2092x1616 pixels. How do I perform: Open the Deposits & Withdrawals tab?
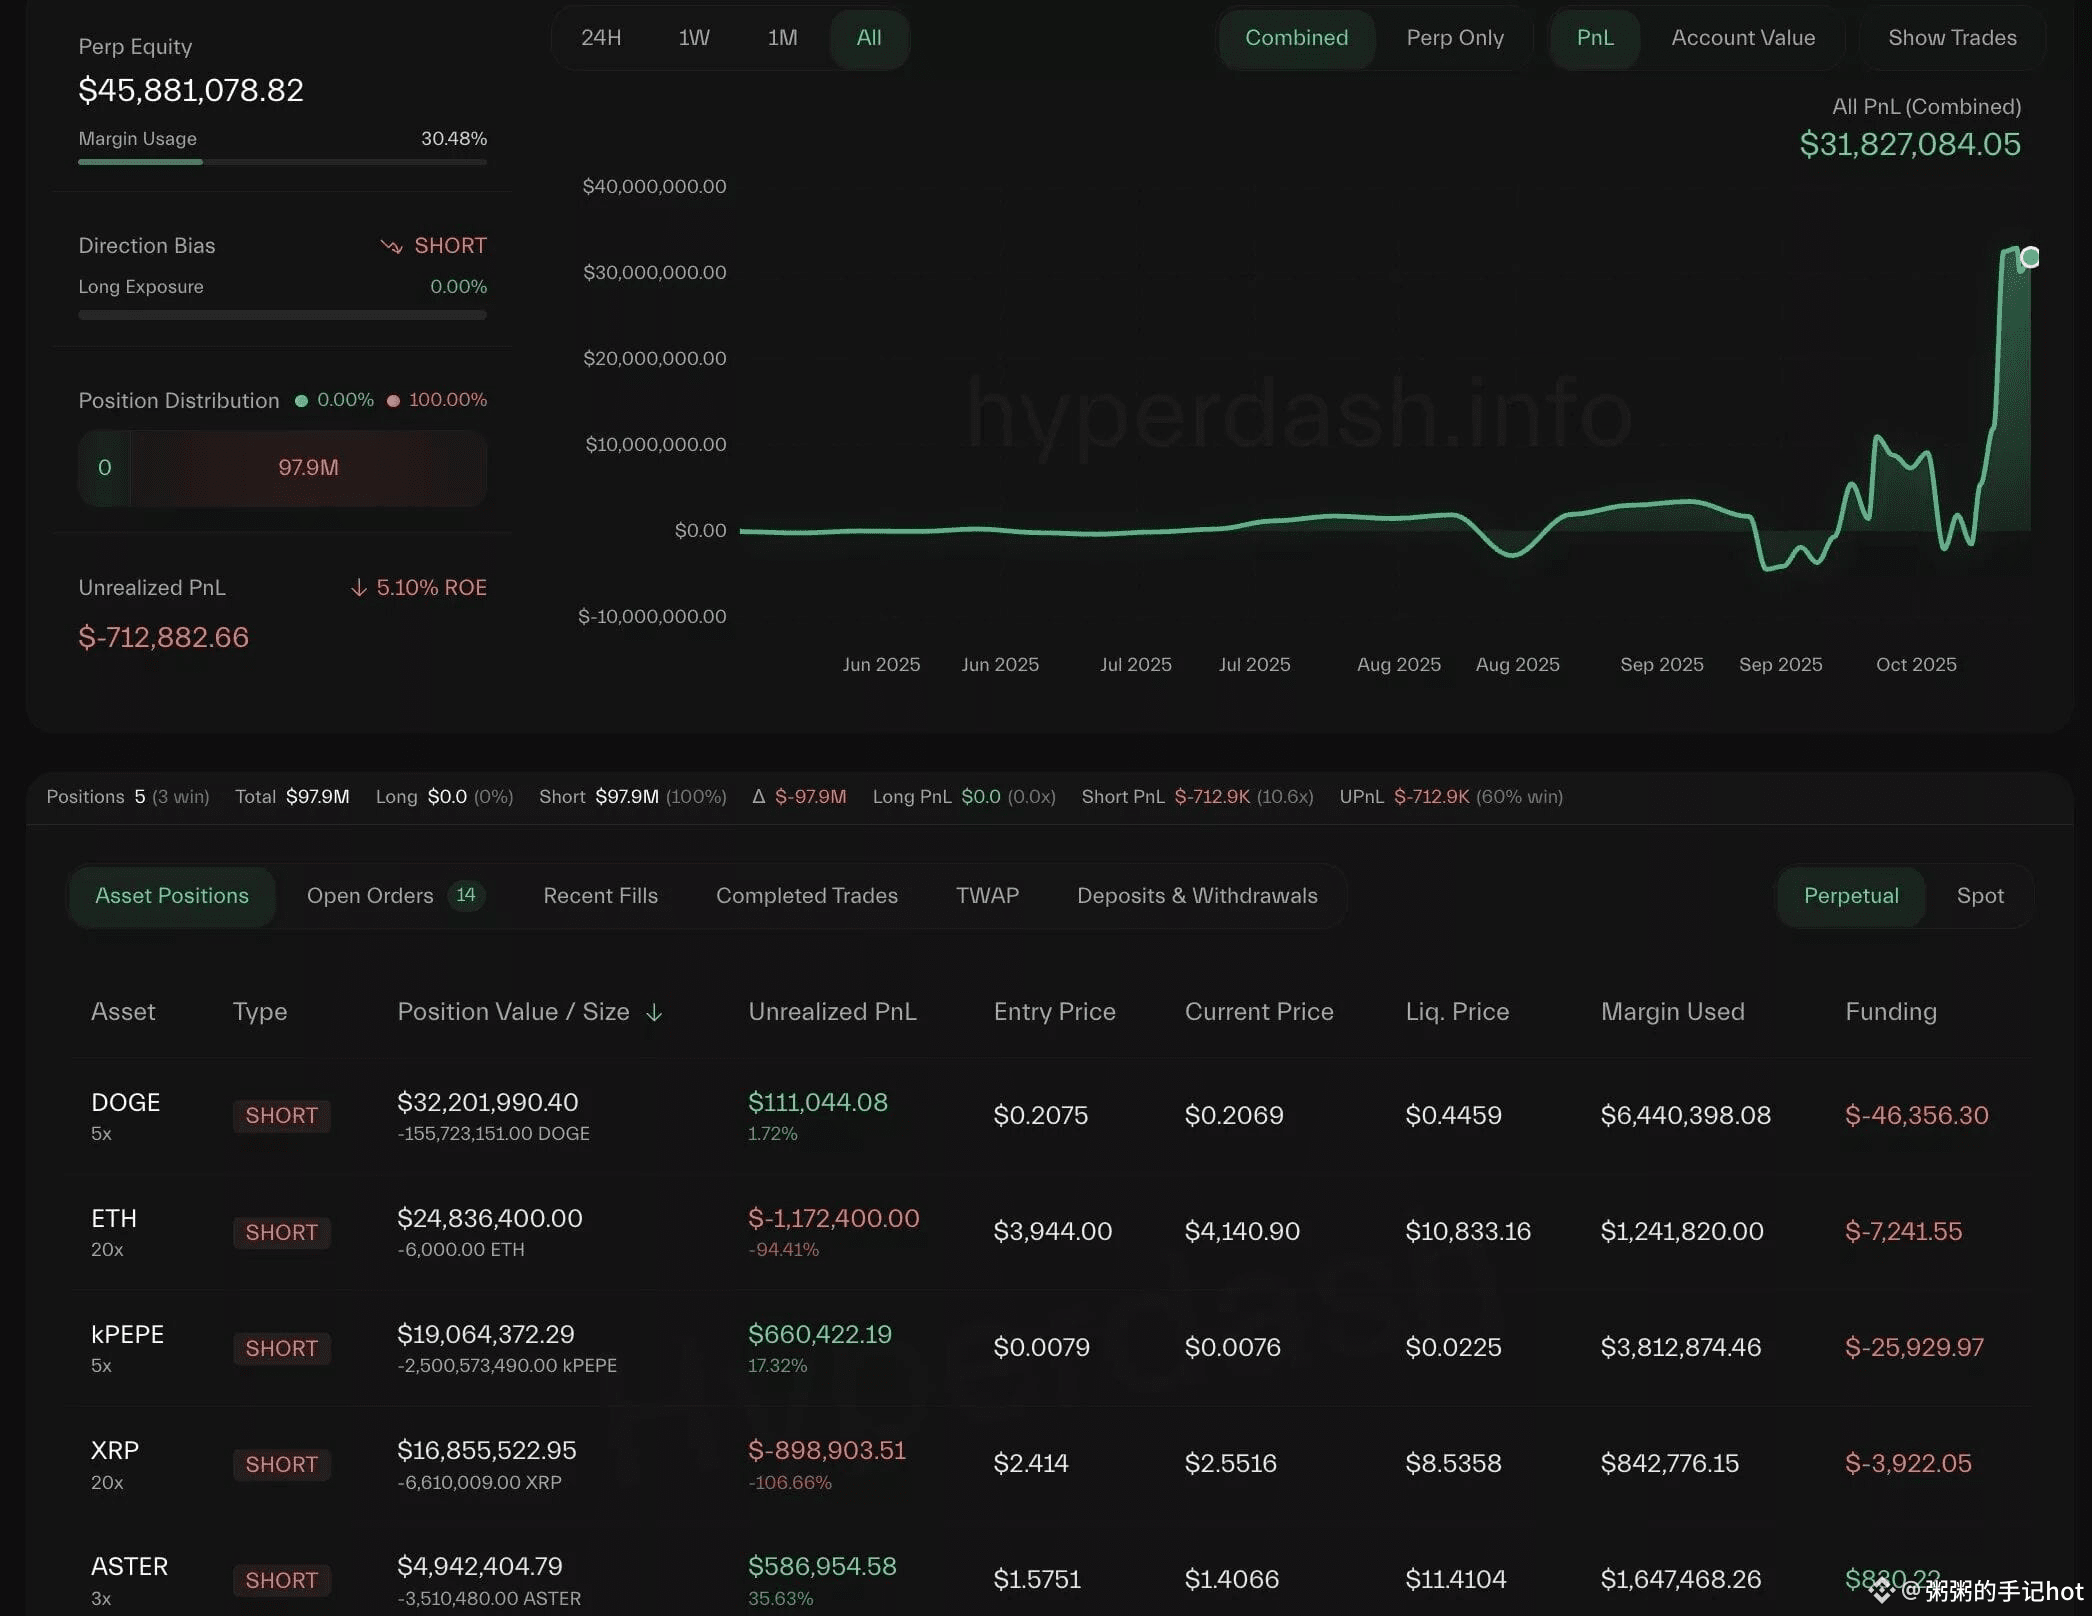pos(1196,896)
